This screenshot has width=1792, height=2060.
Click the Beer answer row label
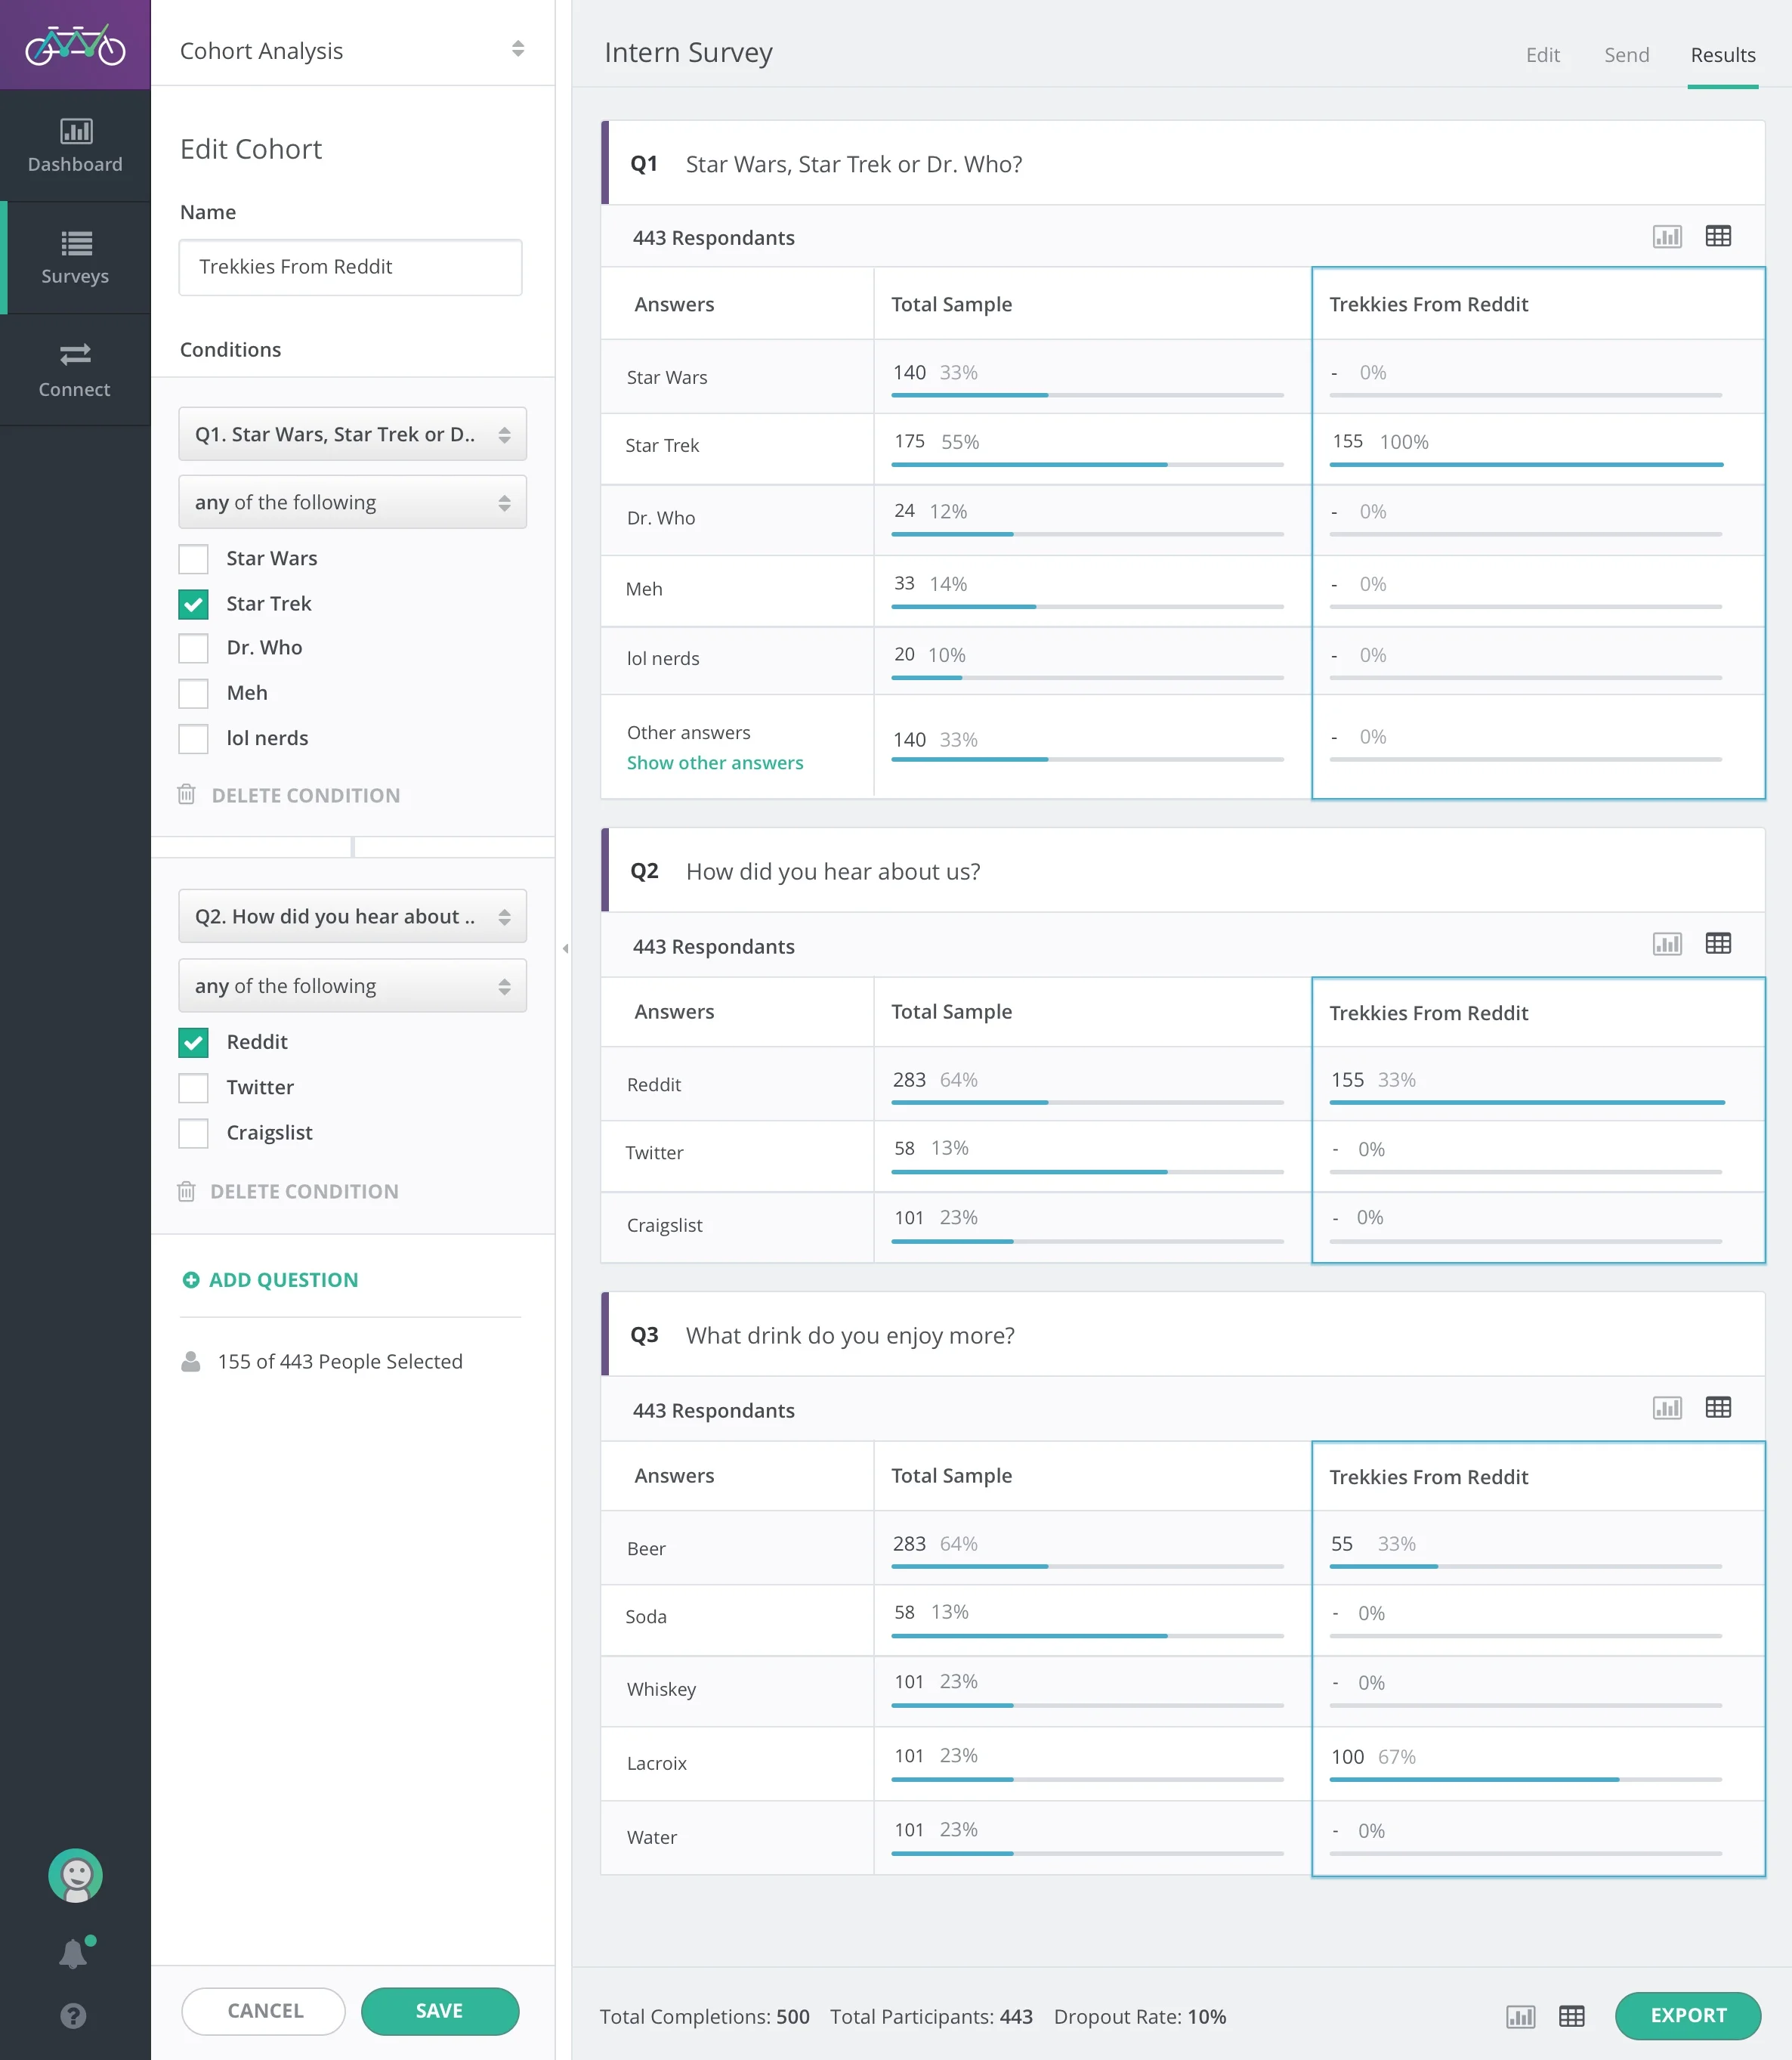pos(646,1548)
